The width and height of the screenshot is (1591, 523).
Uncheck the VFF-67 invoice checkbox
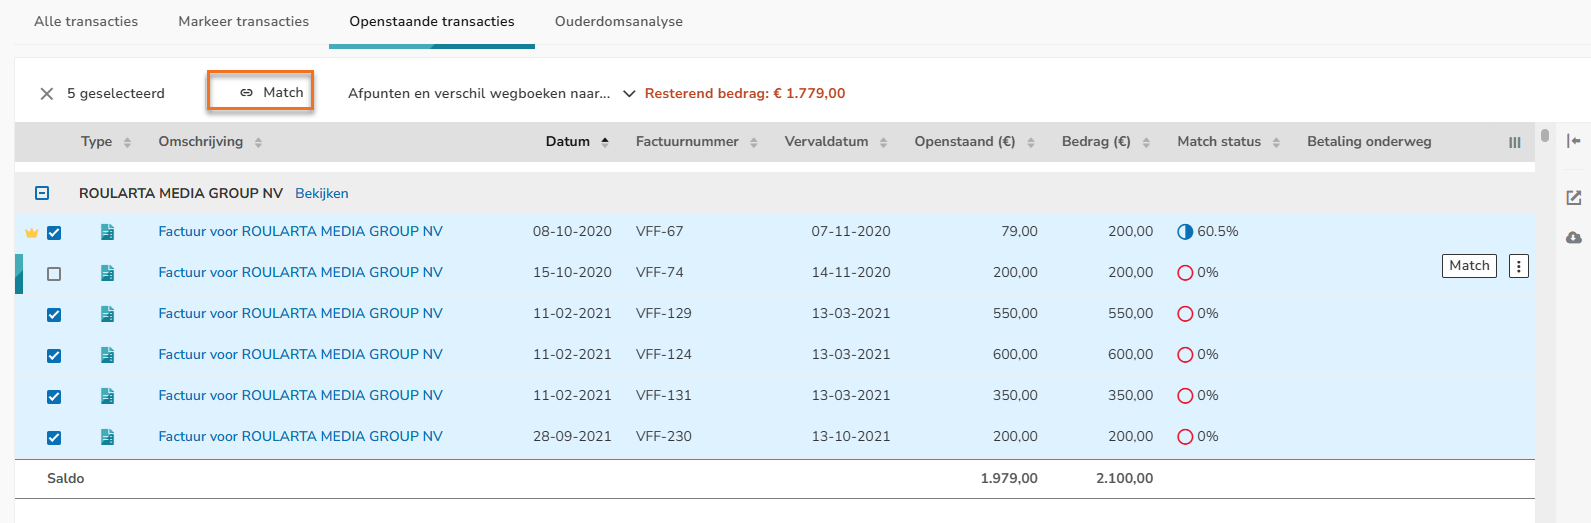tap(54, 233)
